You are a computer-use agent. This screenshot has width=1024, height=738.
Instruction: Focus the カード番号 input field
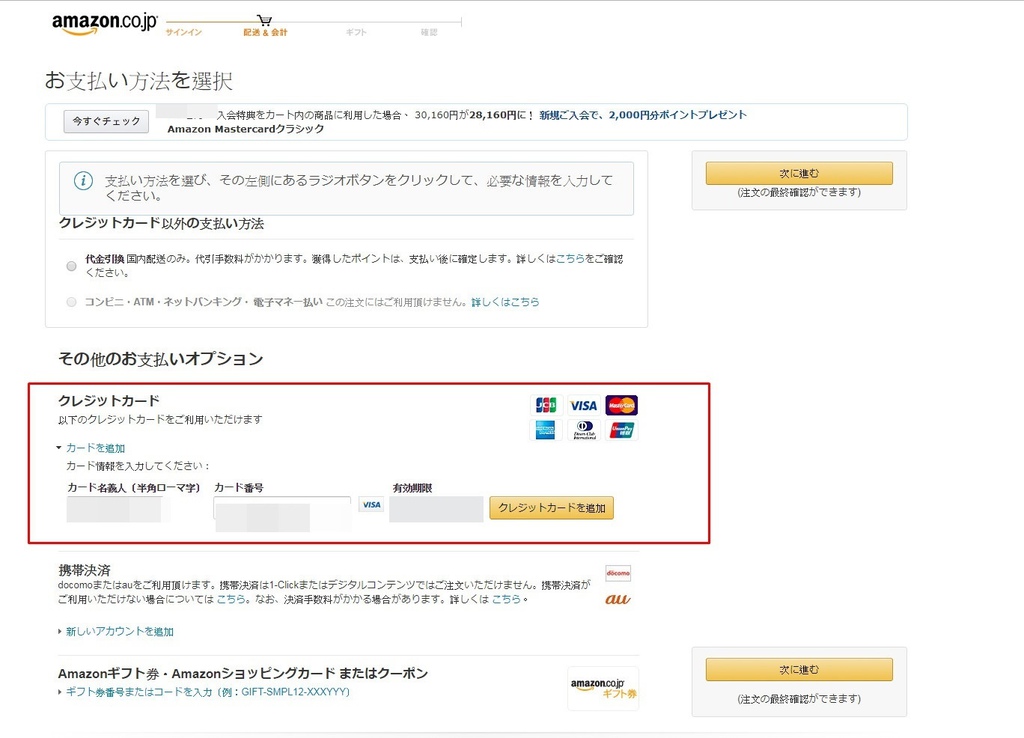[282, 509]
